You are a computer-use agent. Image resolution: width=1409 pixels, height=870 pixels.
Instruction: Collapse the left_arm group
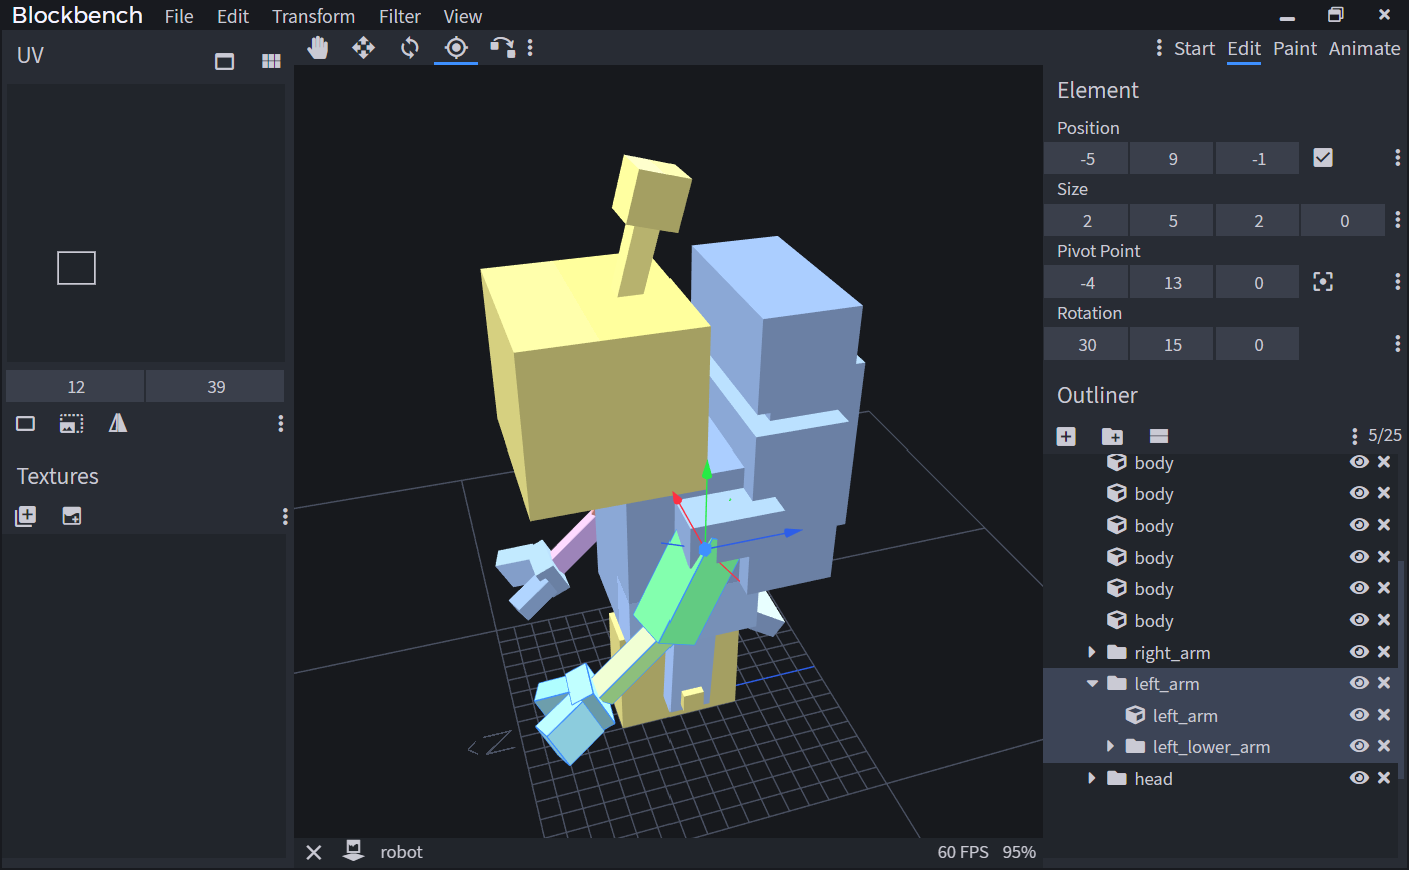[1091, 683]
